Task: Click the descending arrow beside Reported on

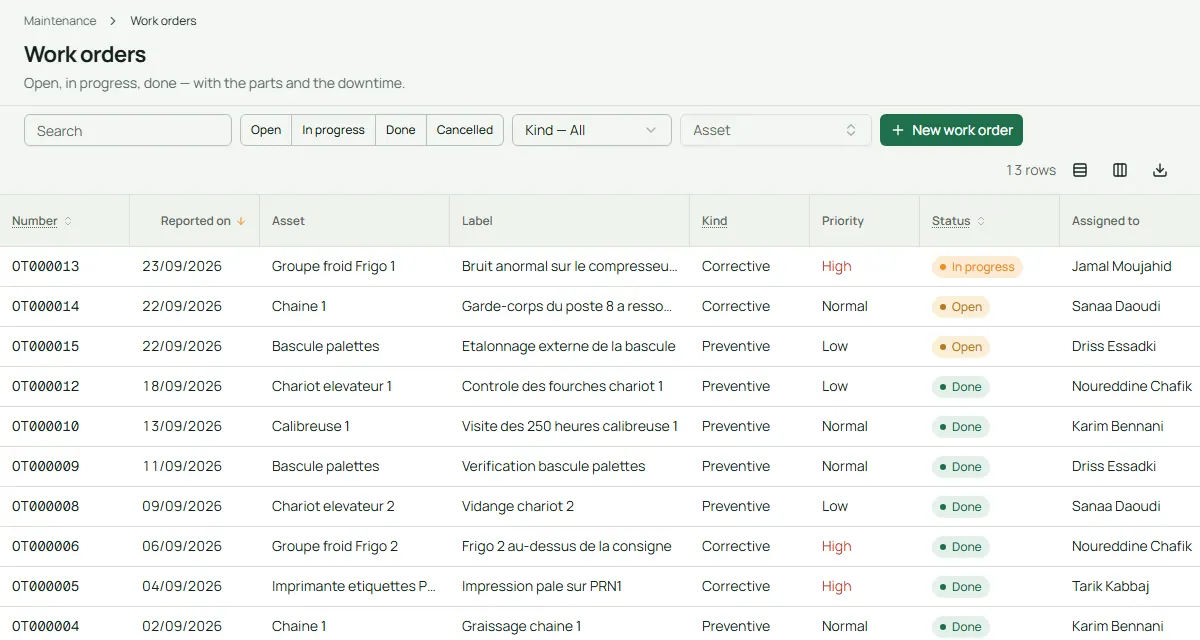Action: (x=241, y=221)
